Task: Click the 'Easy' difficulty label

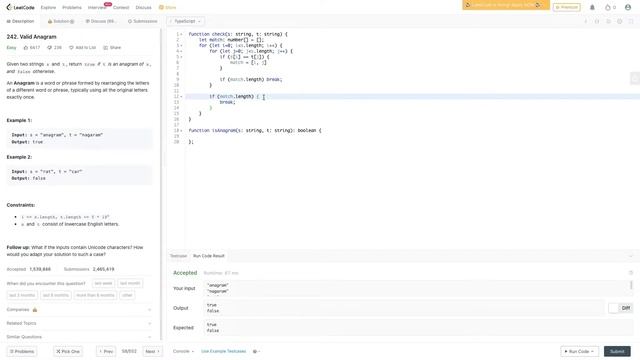Action: tap(11, 48)
